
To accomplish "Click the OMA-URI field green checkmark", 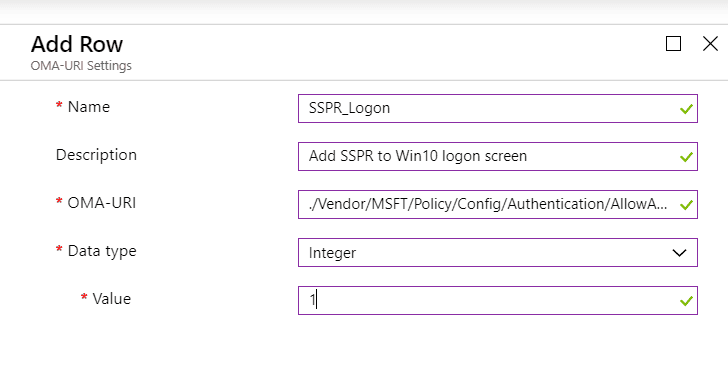I will [x=686, y=205].
